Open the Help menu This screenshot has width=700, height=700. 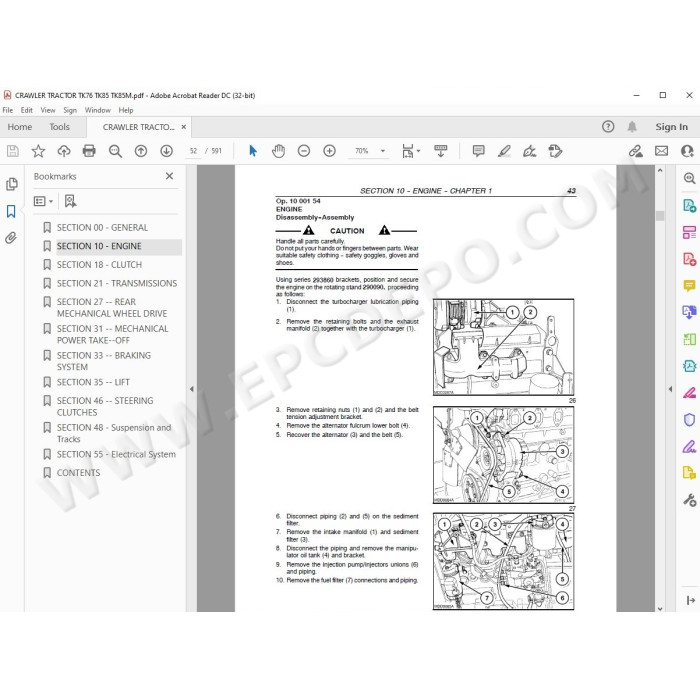125,110
